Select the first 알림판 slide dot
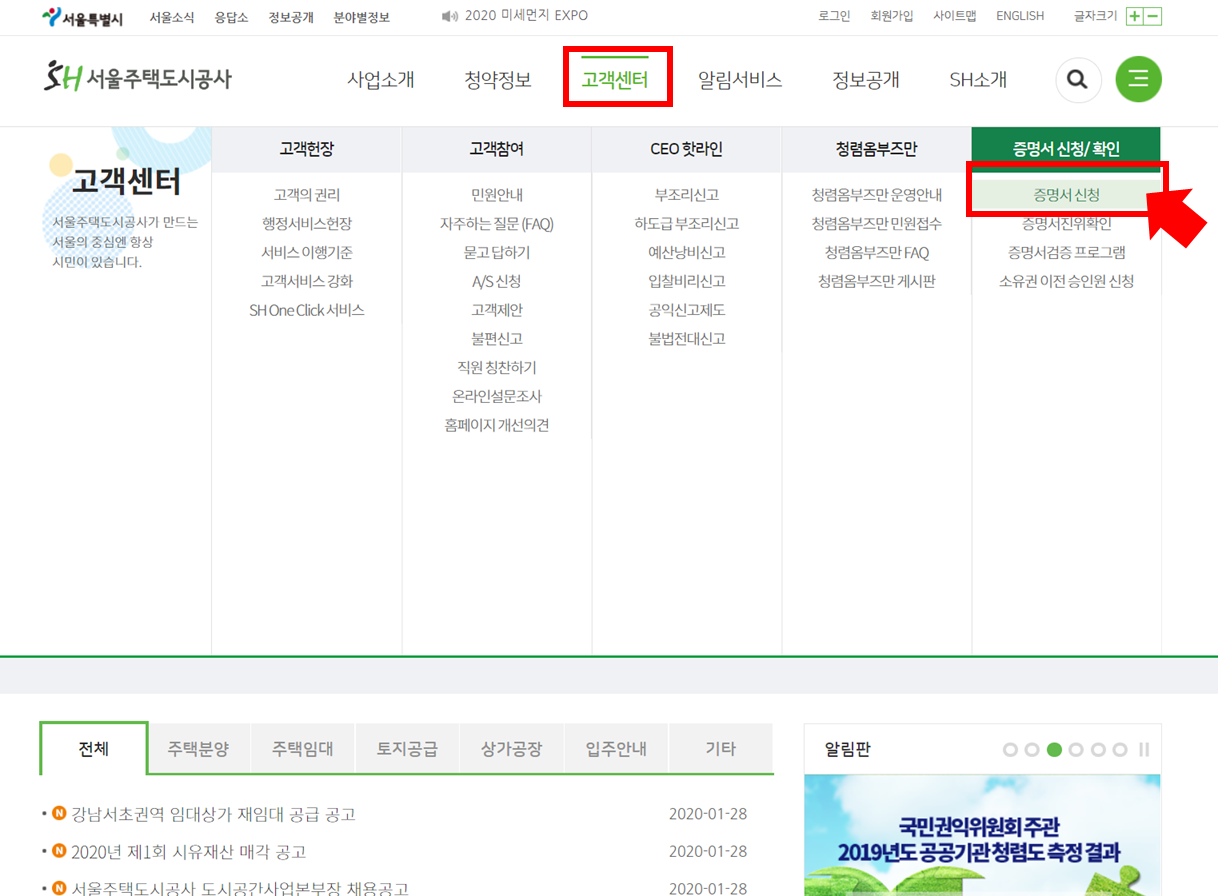The height and width of the screenshot is (896, 1218). coord(1010,749)
